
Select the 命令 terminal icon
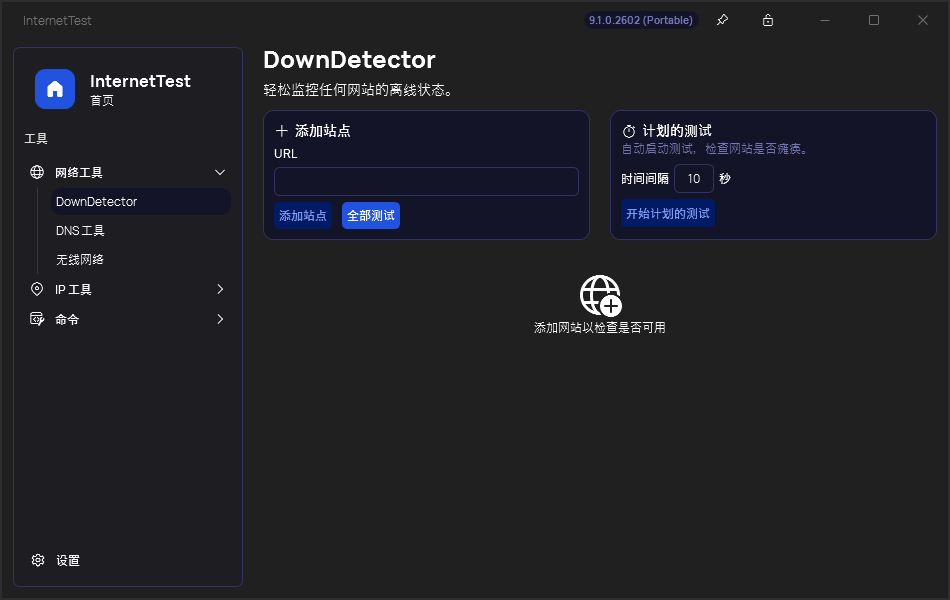36,319
